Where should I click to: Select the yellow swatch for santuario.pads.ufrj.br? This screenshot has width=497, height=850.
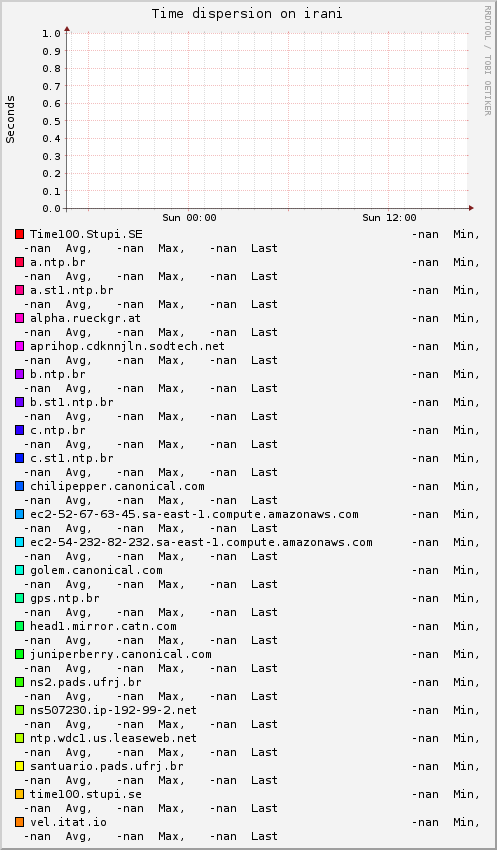click(20, 766)
